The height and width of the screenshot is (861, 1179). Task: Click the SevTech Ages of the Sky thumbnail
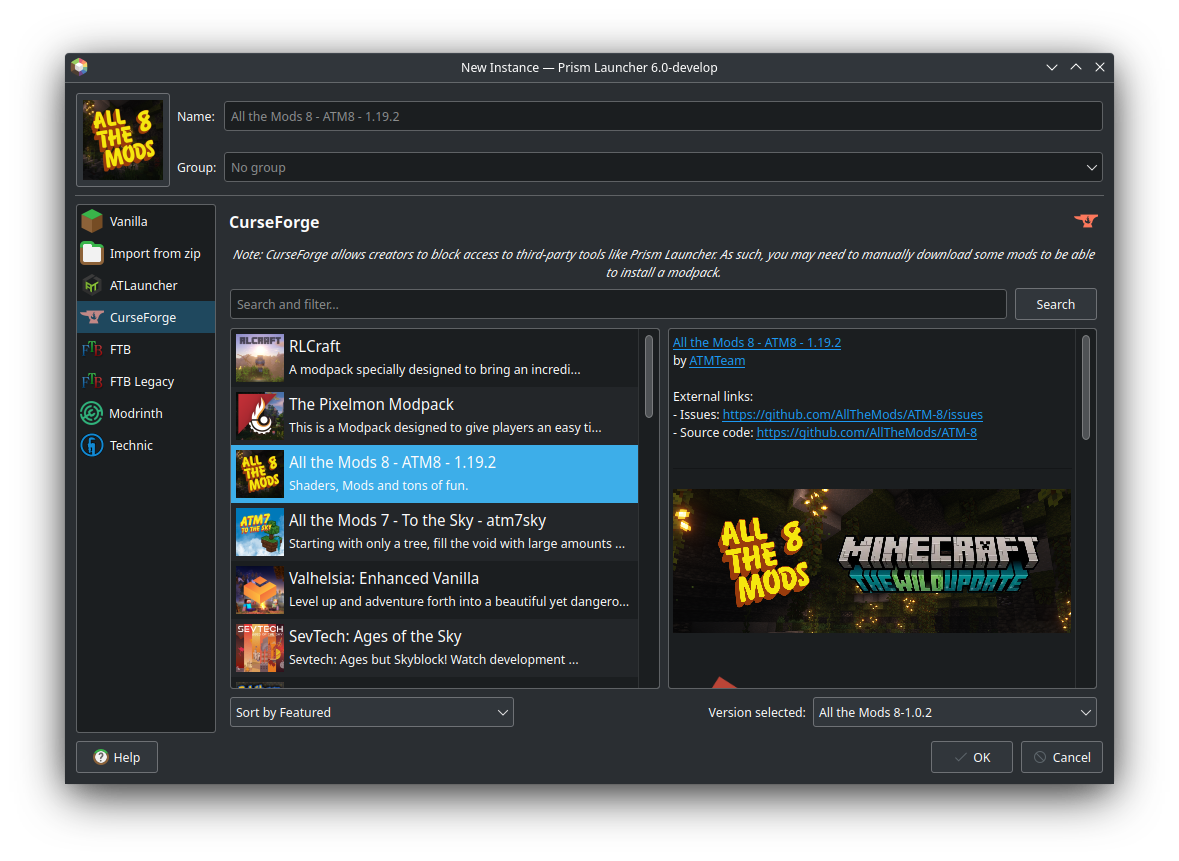point(259,647)
